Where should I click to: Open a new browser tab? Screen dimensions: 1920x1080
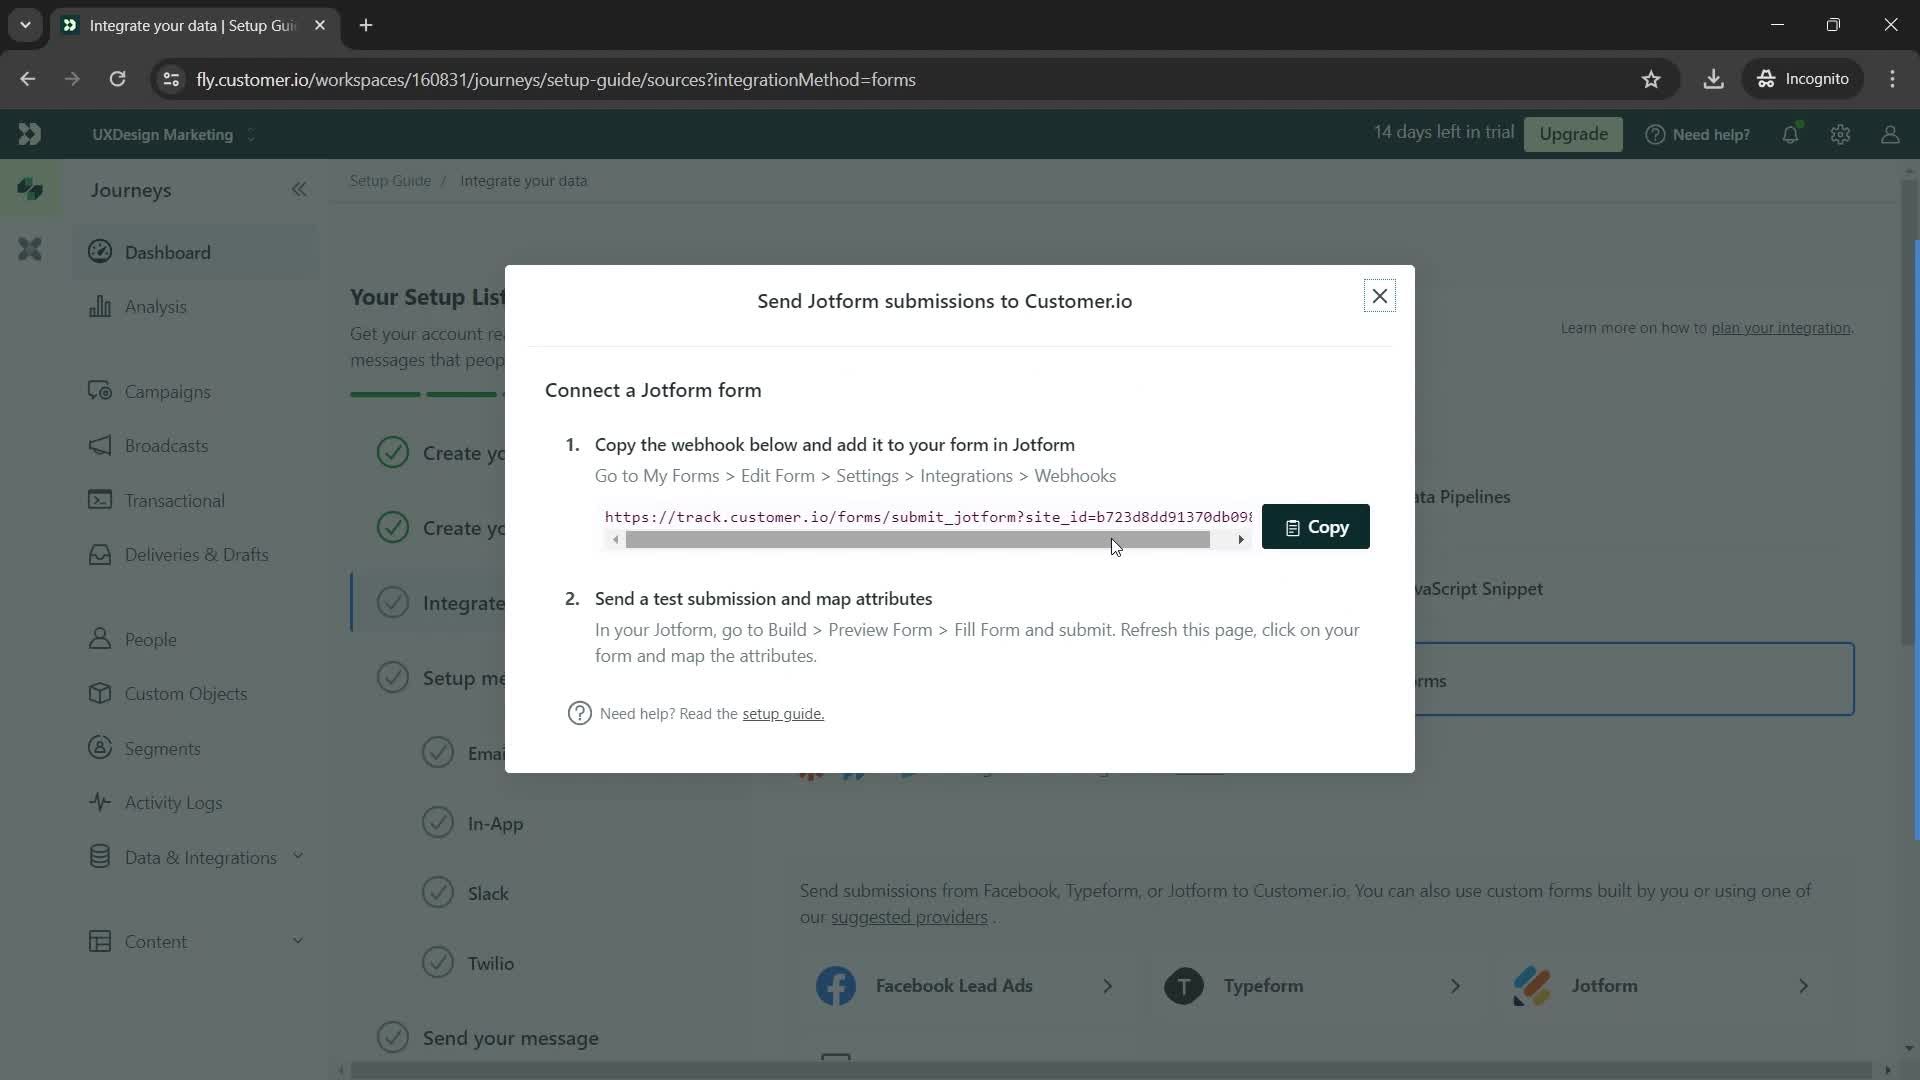click(366, 25)
